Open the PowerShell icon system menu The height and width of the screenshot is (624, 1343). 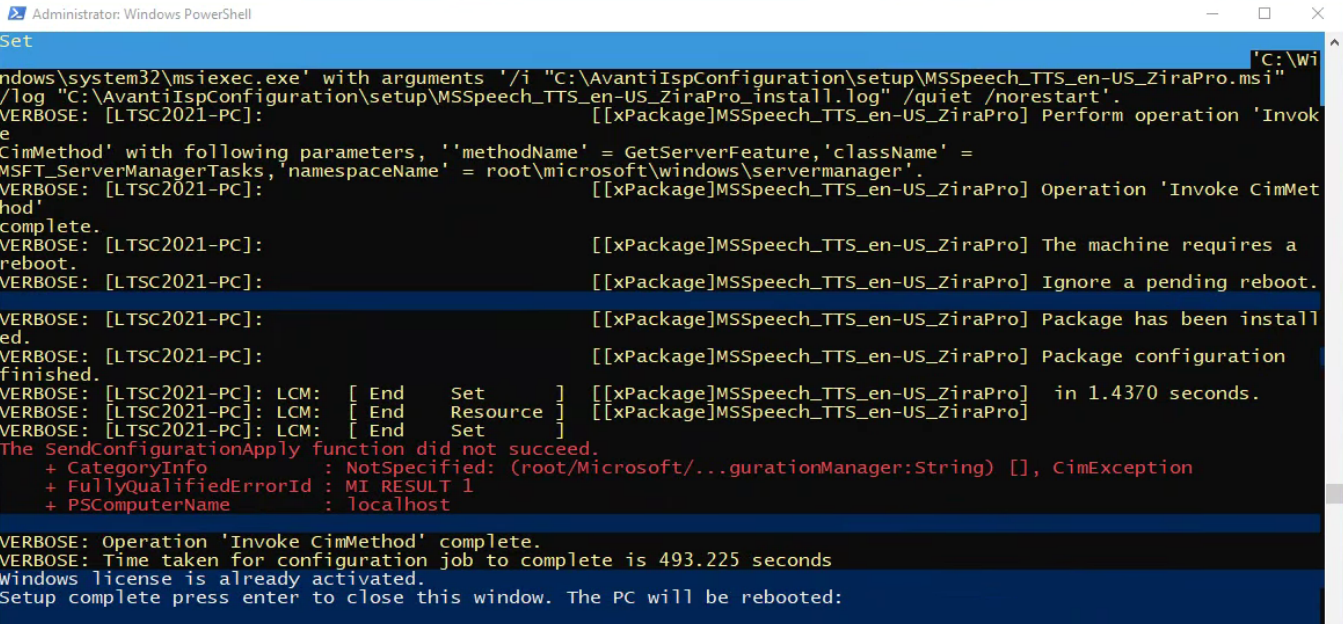[x=16, y=14]
